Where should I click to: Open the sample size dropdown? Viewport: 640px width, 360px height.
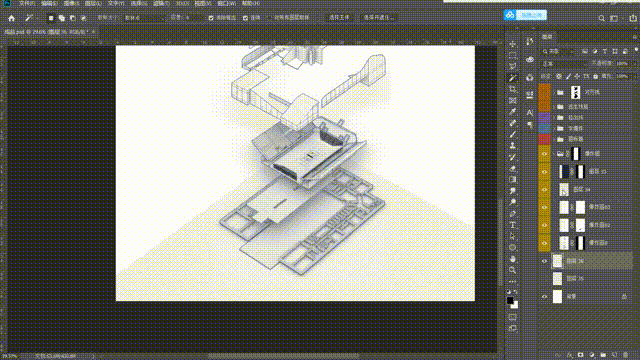point(144,18)
